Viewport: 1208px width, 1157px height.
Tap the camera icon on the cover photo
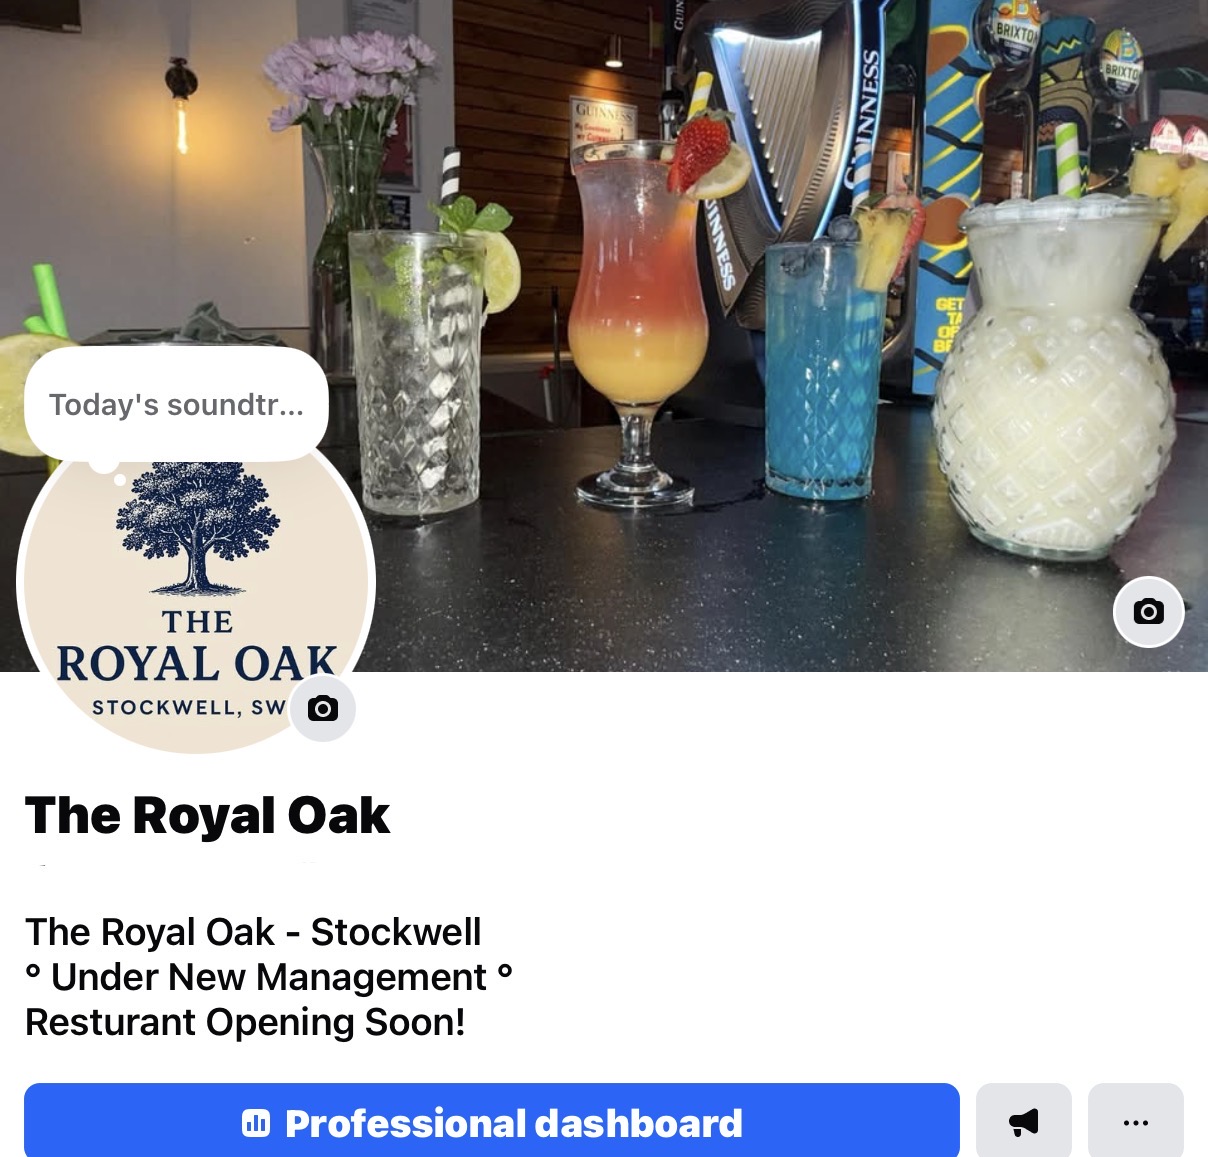point(1148,611)
